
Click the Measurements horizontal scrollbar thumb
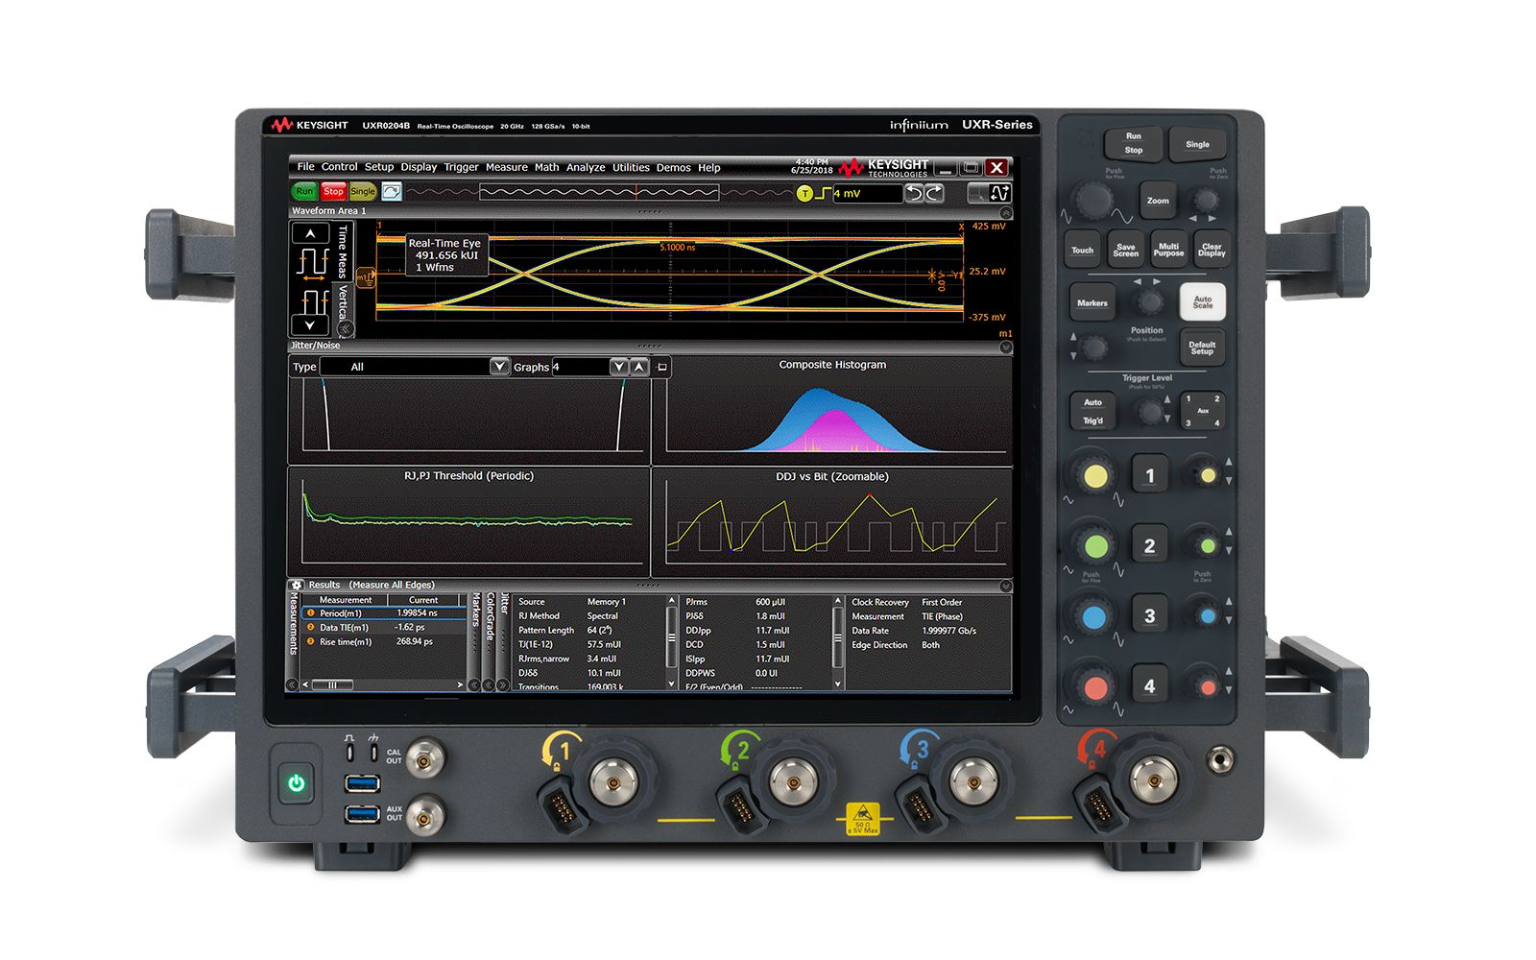click(332, 685)
